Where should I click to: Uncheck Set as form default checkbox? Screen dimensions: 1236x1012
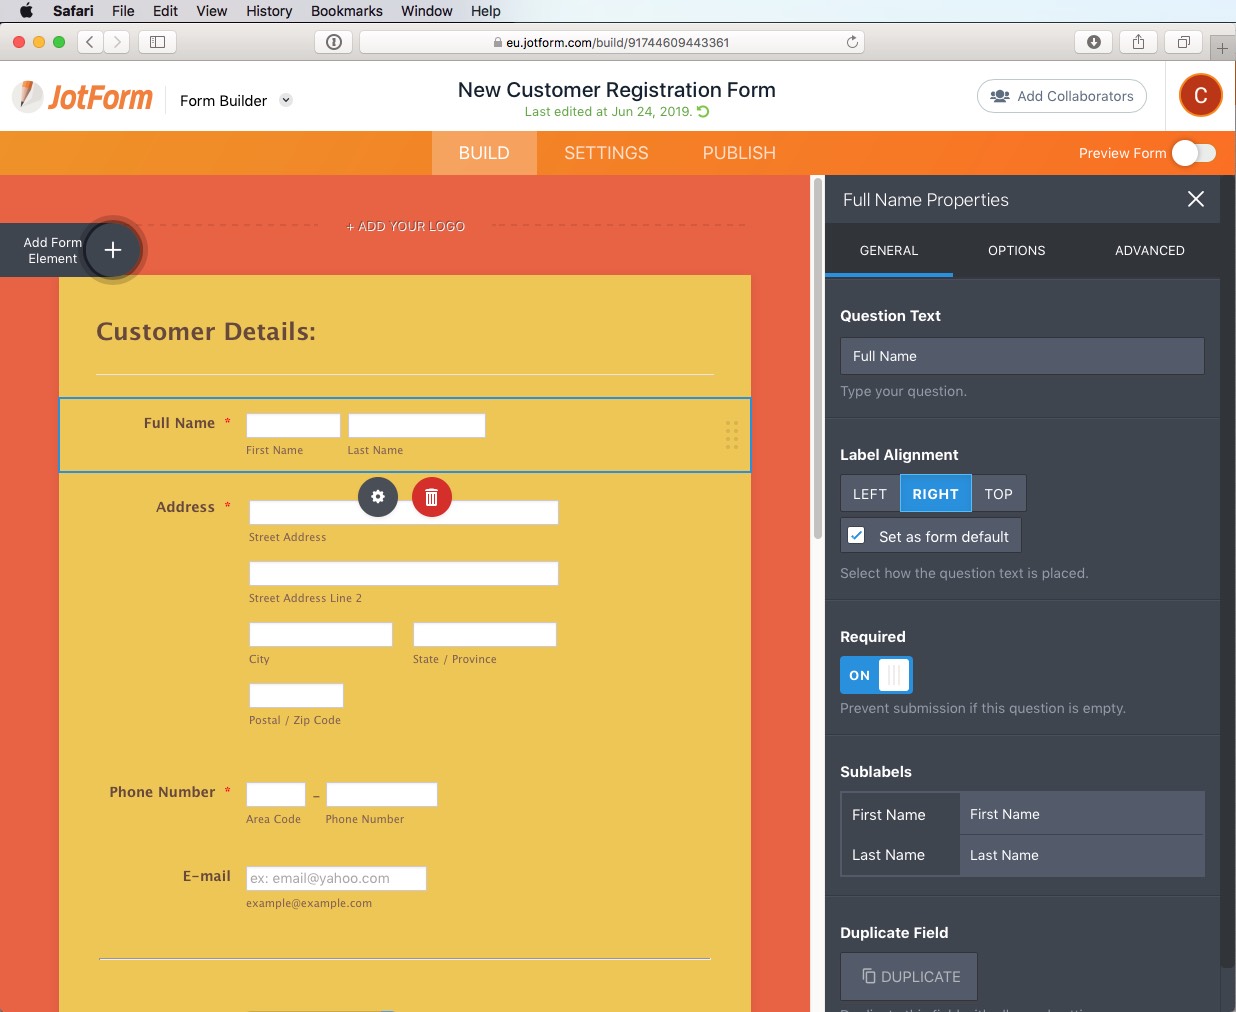(856, 535)
